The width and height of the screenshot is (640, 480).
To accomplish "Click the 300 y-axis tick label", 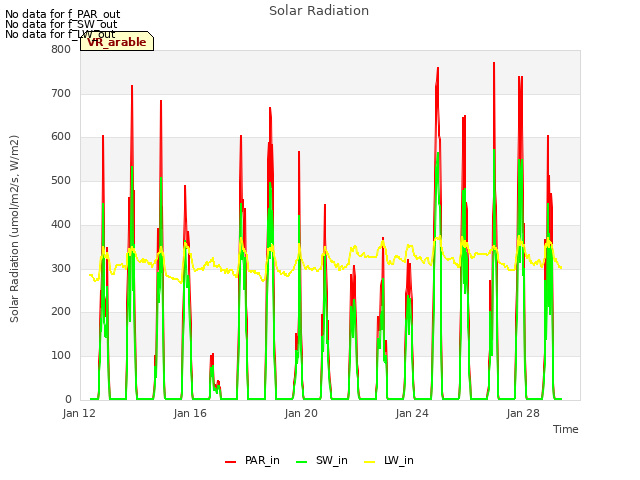I will (61, 269).
